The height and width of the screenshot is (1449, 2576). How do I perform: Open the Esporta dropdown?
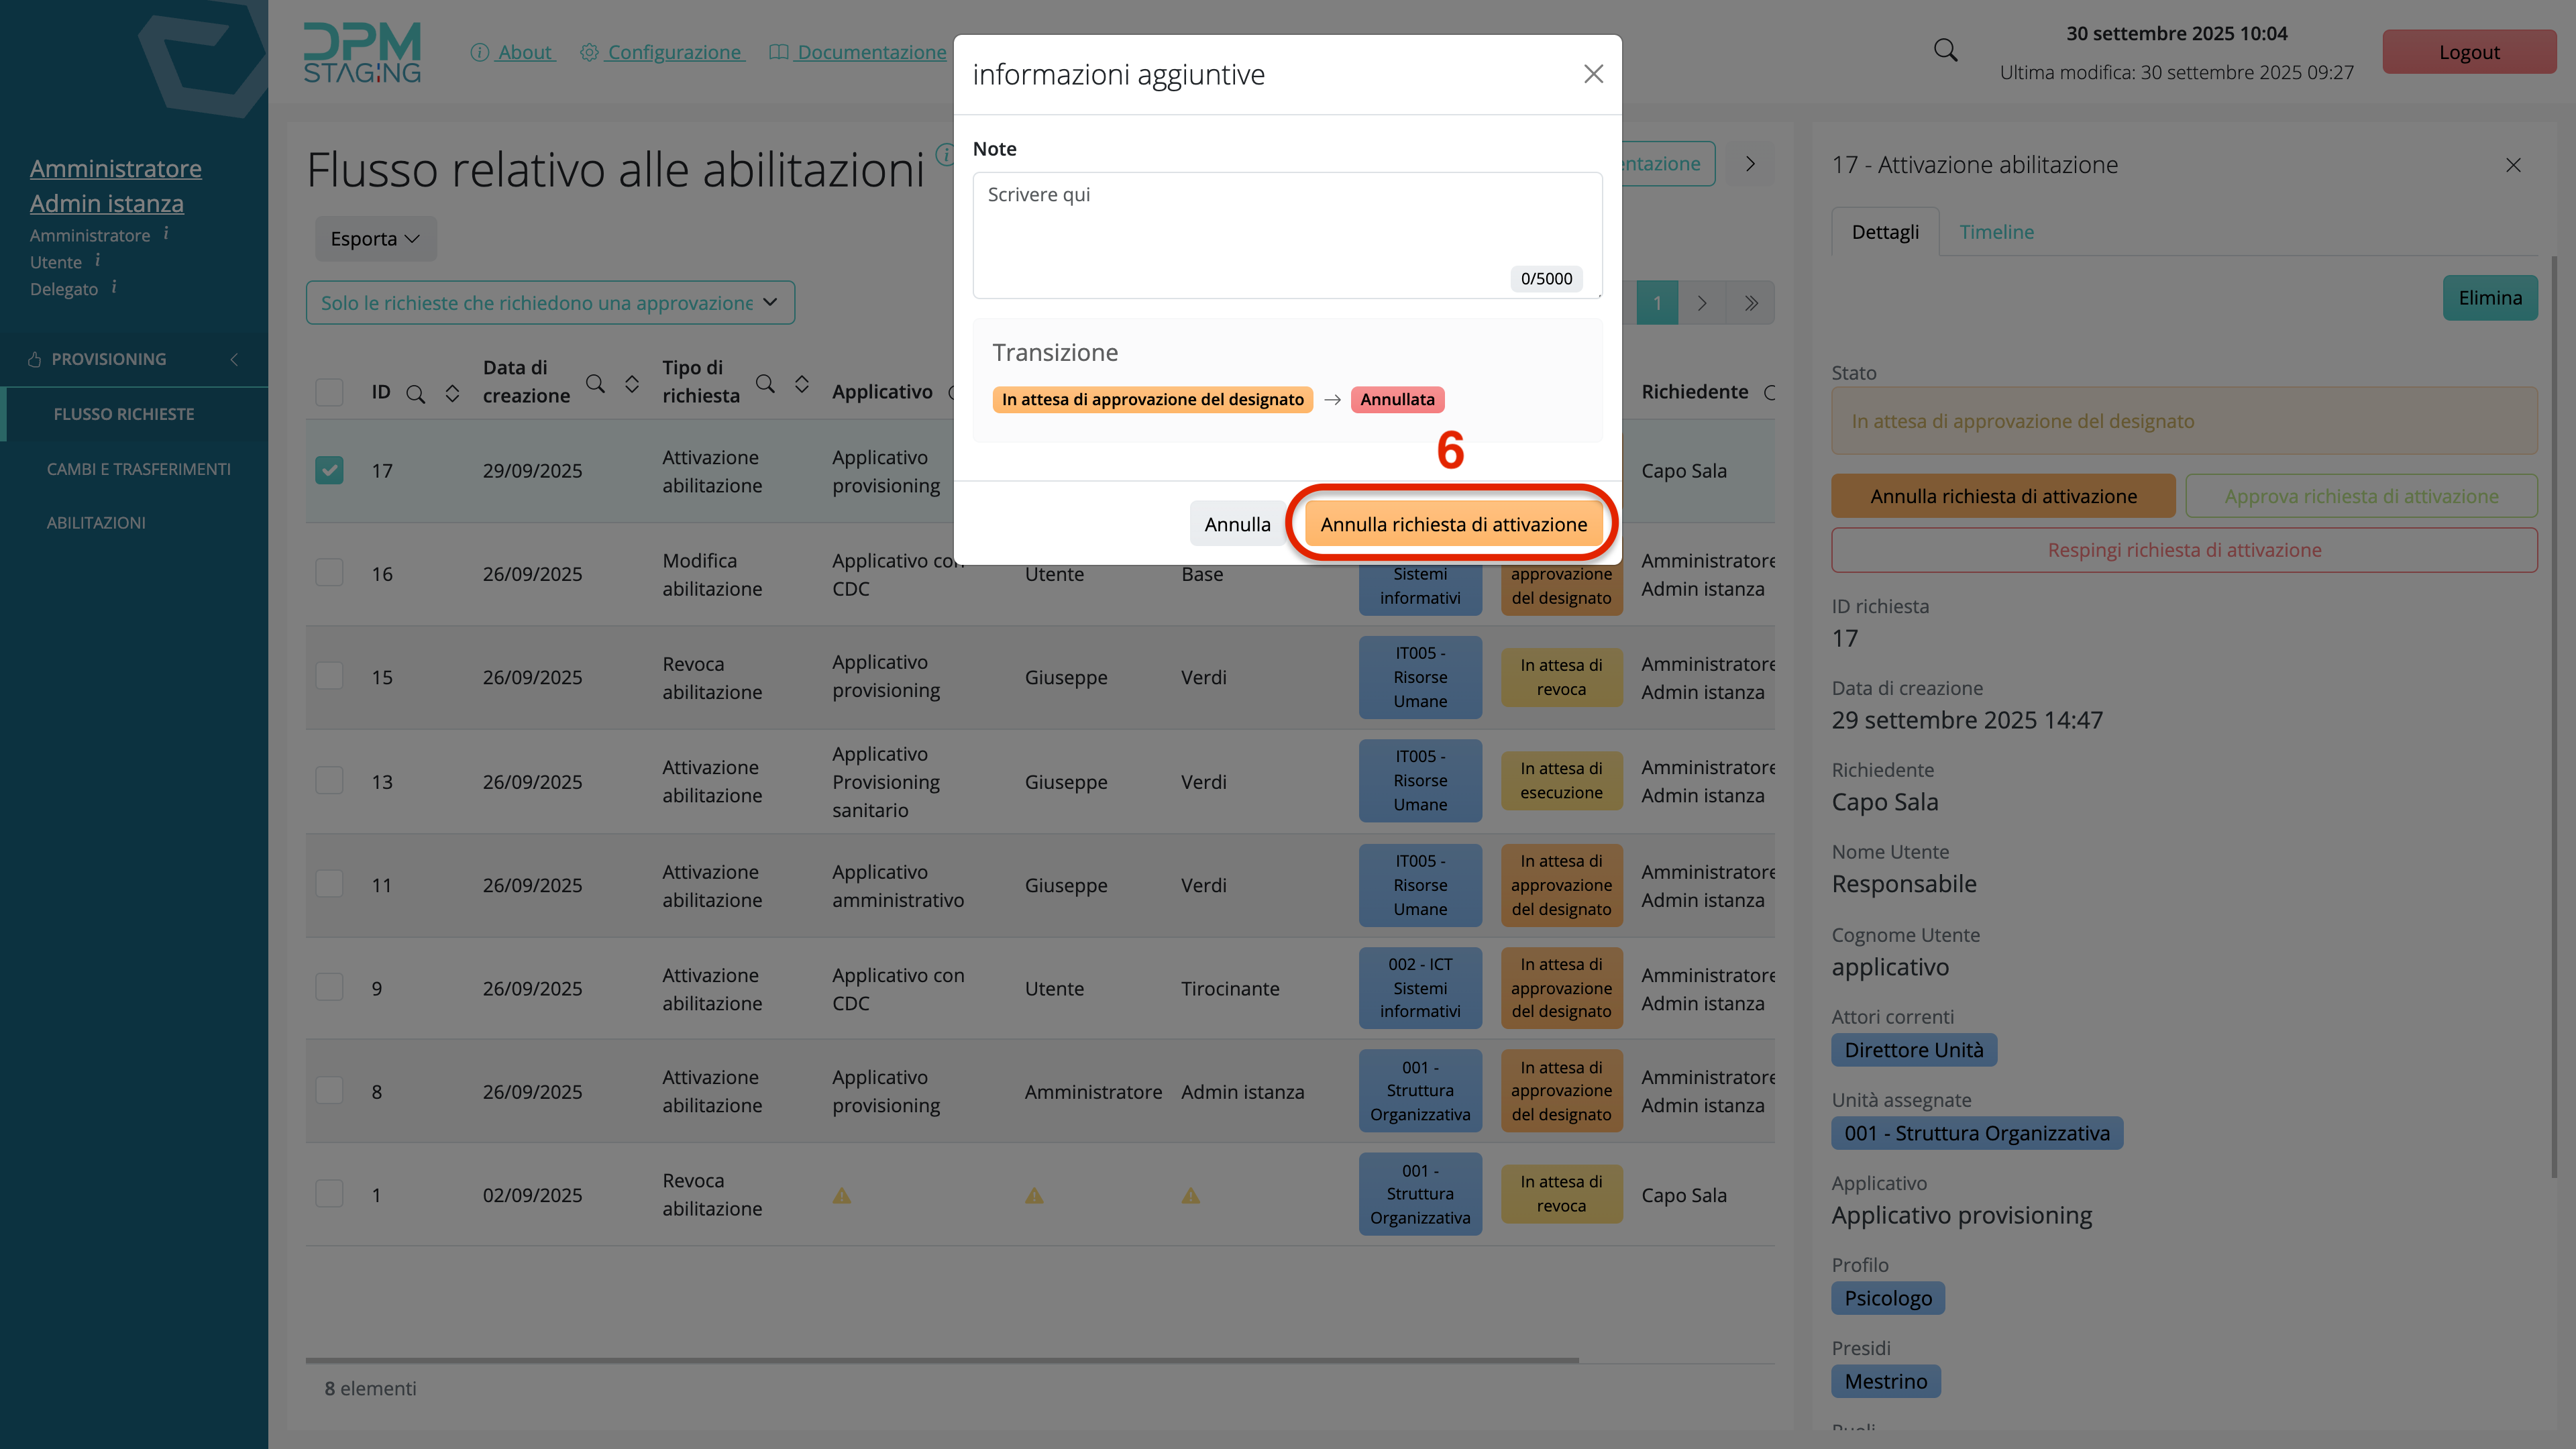[375, 239]
